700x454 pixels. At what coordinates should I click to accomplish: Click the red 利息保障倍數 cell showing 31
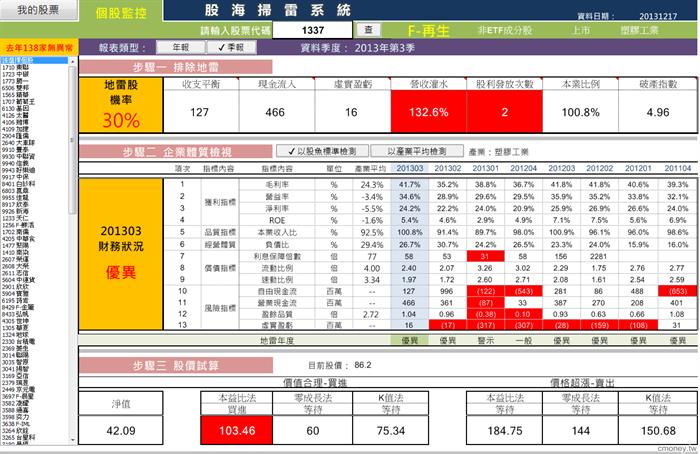[485, 256]
